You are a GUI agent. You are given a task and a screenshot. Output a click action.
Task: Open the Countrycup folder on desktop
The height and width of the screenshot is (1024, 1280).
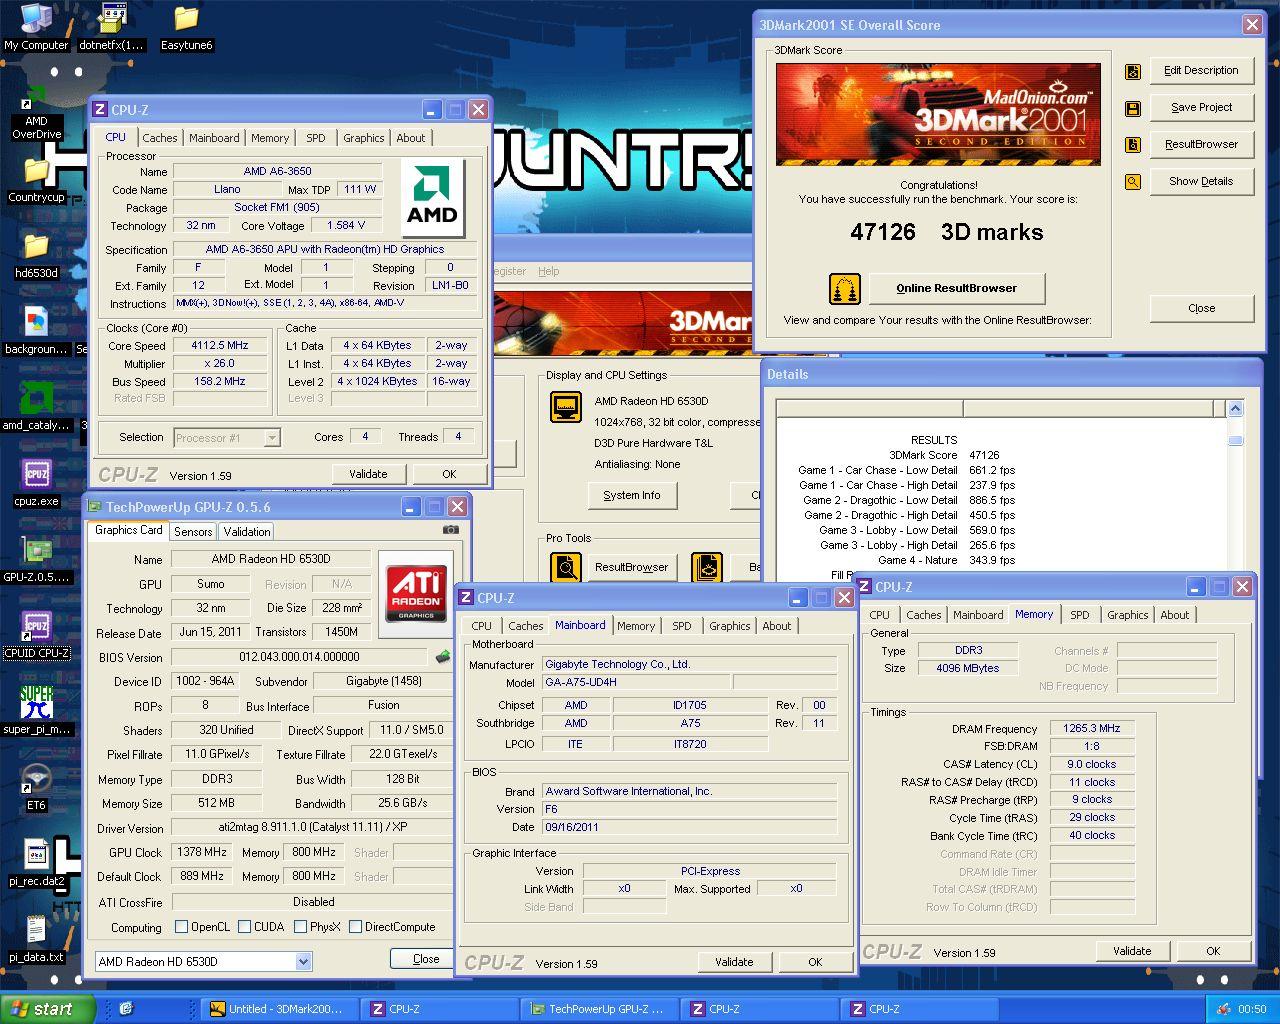[36, 181]
